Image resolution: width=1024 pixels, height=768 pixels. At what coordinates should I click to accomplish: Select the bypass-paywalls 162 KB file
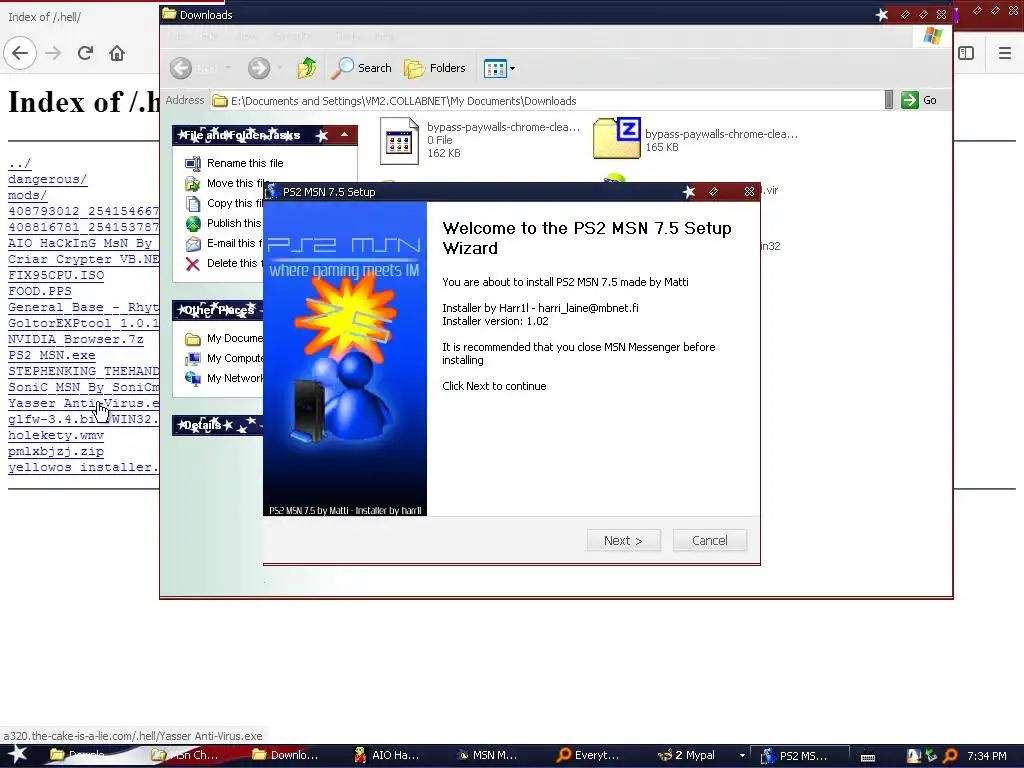click(479, 140)
